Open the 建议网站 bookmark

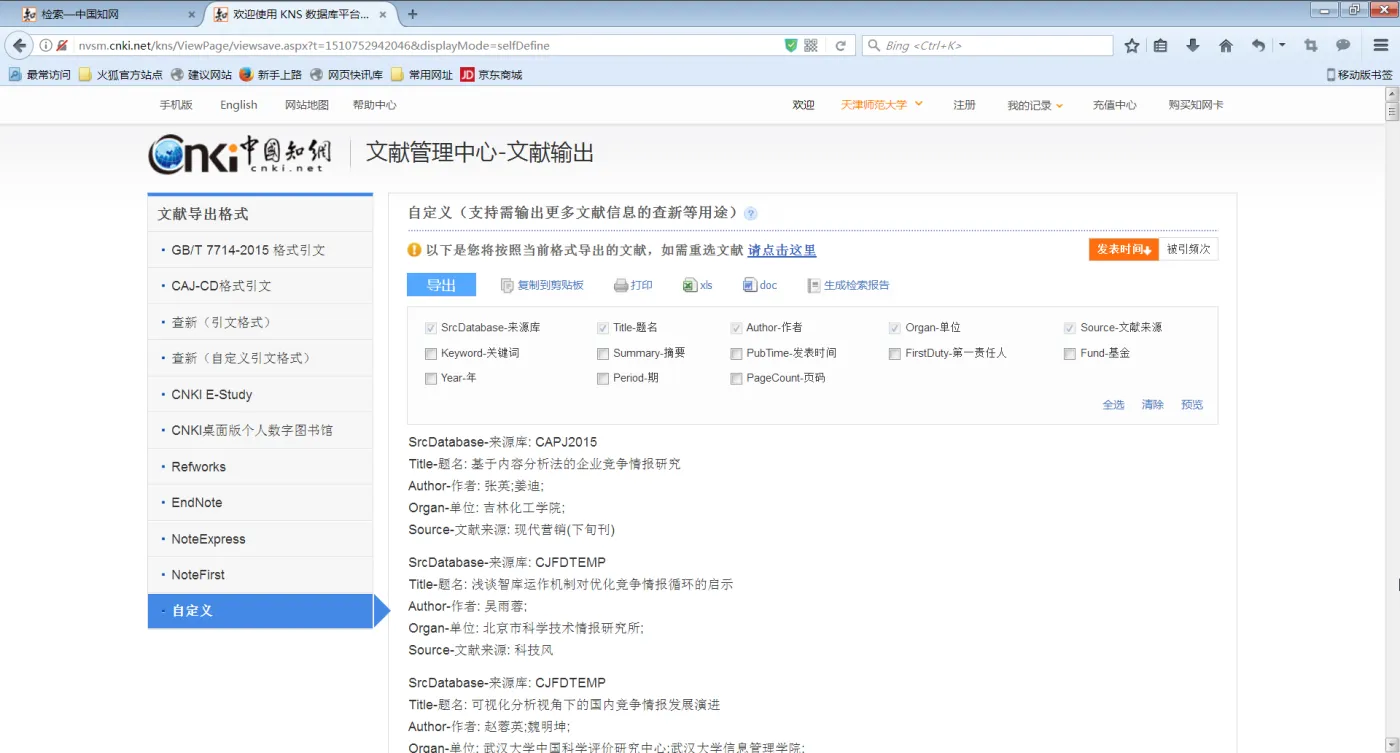point(201,74)
